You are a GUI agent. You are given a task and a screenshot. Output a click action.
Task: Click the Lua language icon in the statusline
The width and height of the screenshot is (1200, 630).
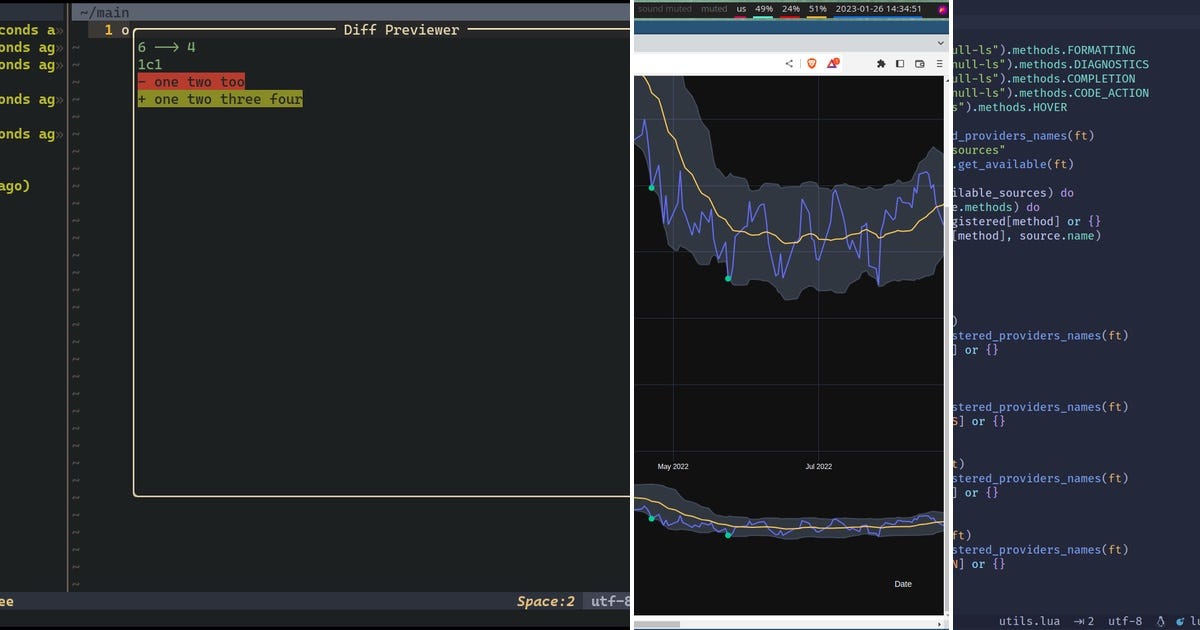coord(1180,621)
